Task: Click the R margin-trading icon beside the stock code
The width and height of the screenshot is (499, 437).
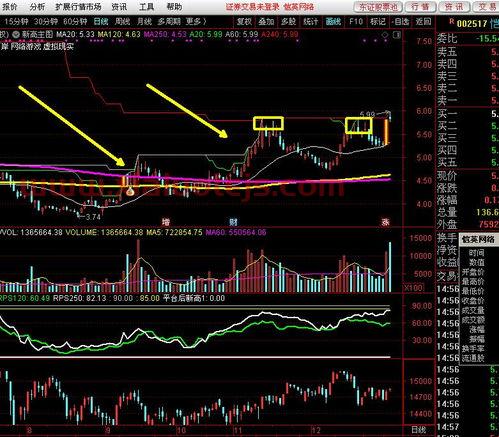Action: tap(452, 22)
